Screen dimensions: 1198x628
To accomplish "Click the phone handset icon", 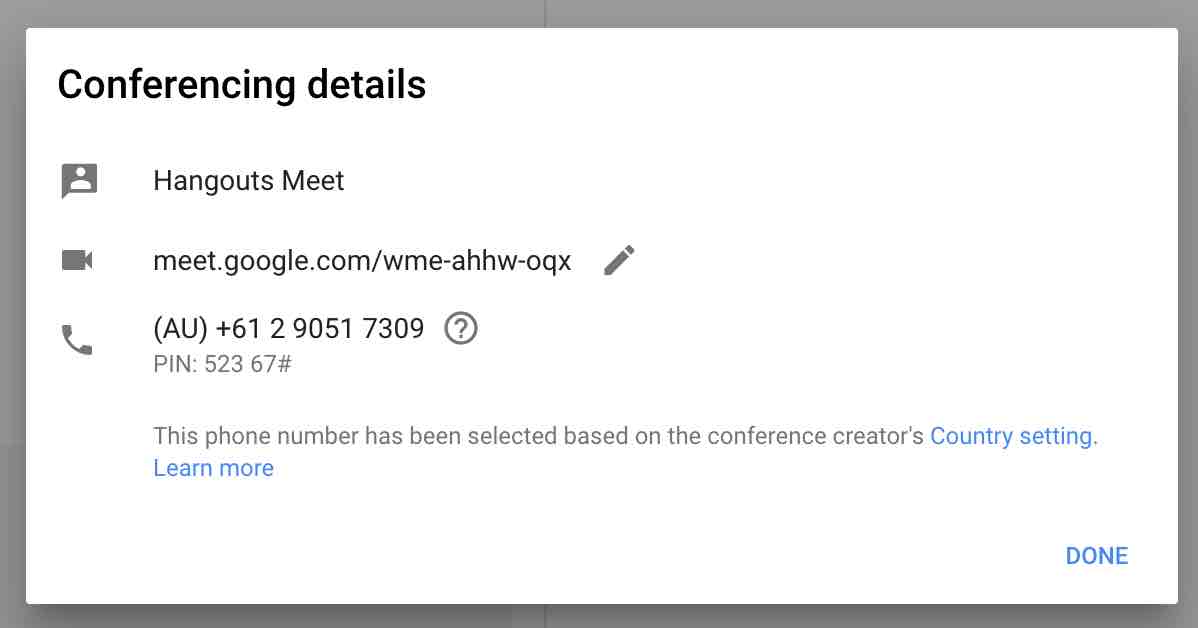I will pyautogui.click(x=77, y=340).
